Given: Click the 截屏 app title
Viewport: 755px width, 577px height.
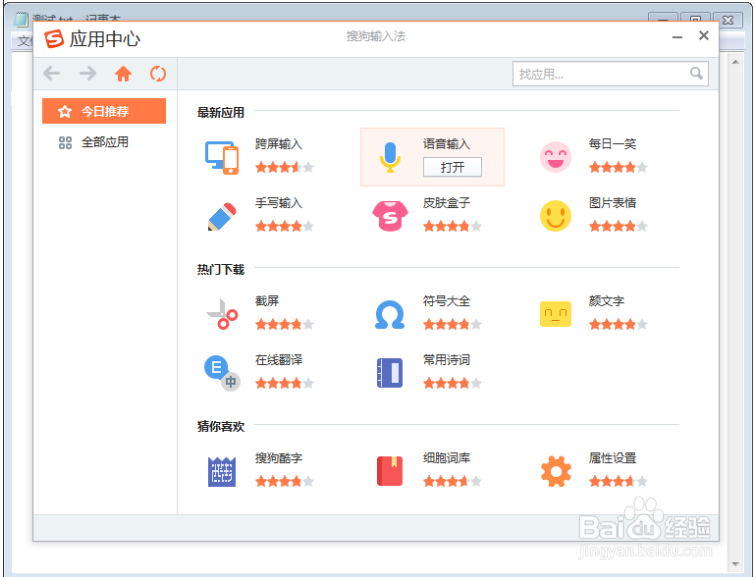Looking at the screenshot, I should (x=267, y=301).
